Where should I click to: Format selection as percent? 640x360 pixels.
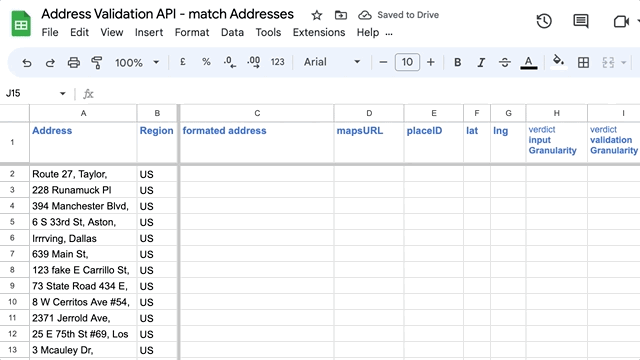coord(206,62)
